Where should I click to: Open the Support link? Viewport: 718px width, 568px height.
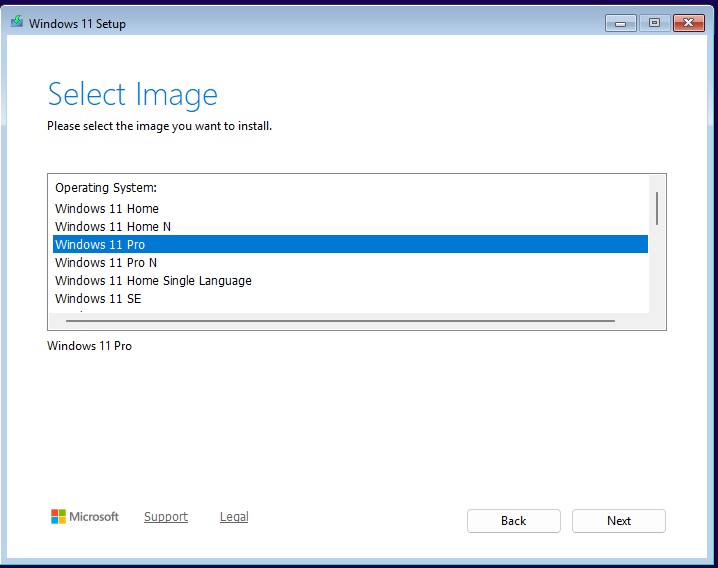166,517
